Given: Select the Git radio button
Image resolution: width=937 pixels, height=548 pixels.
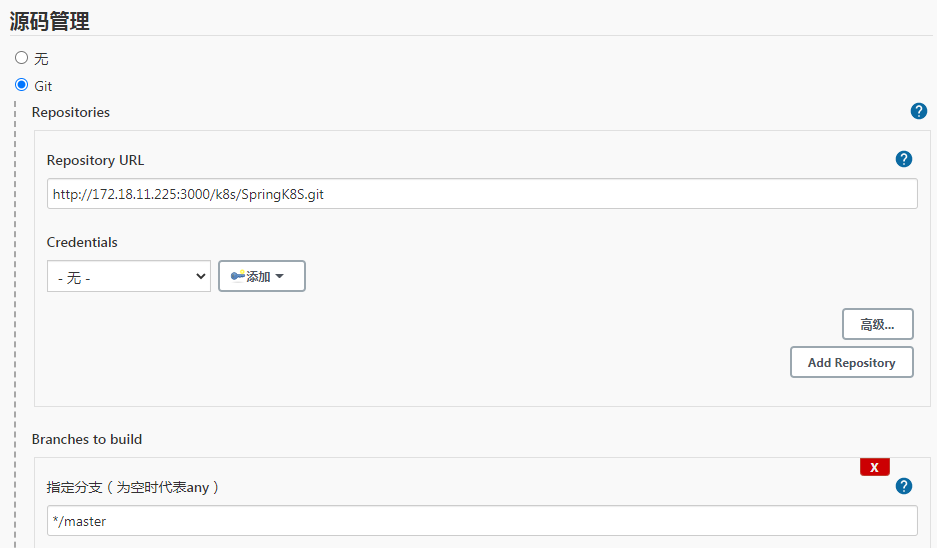Looking at the screenshot, I should (22, 85).
